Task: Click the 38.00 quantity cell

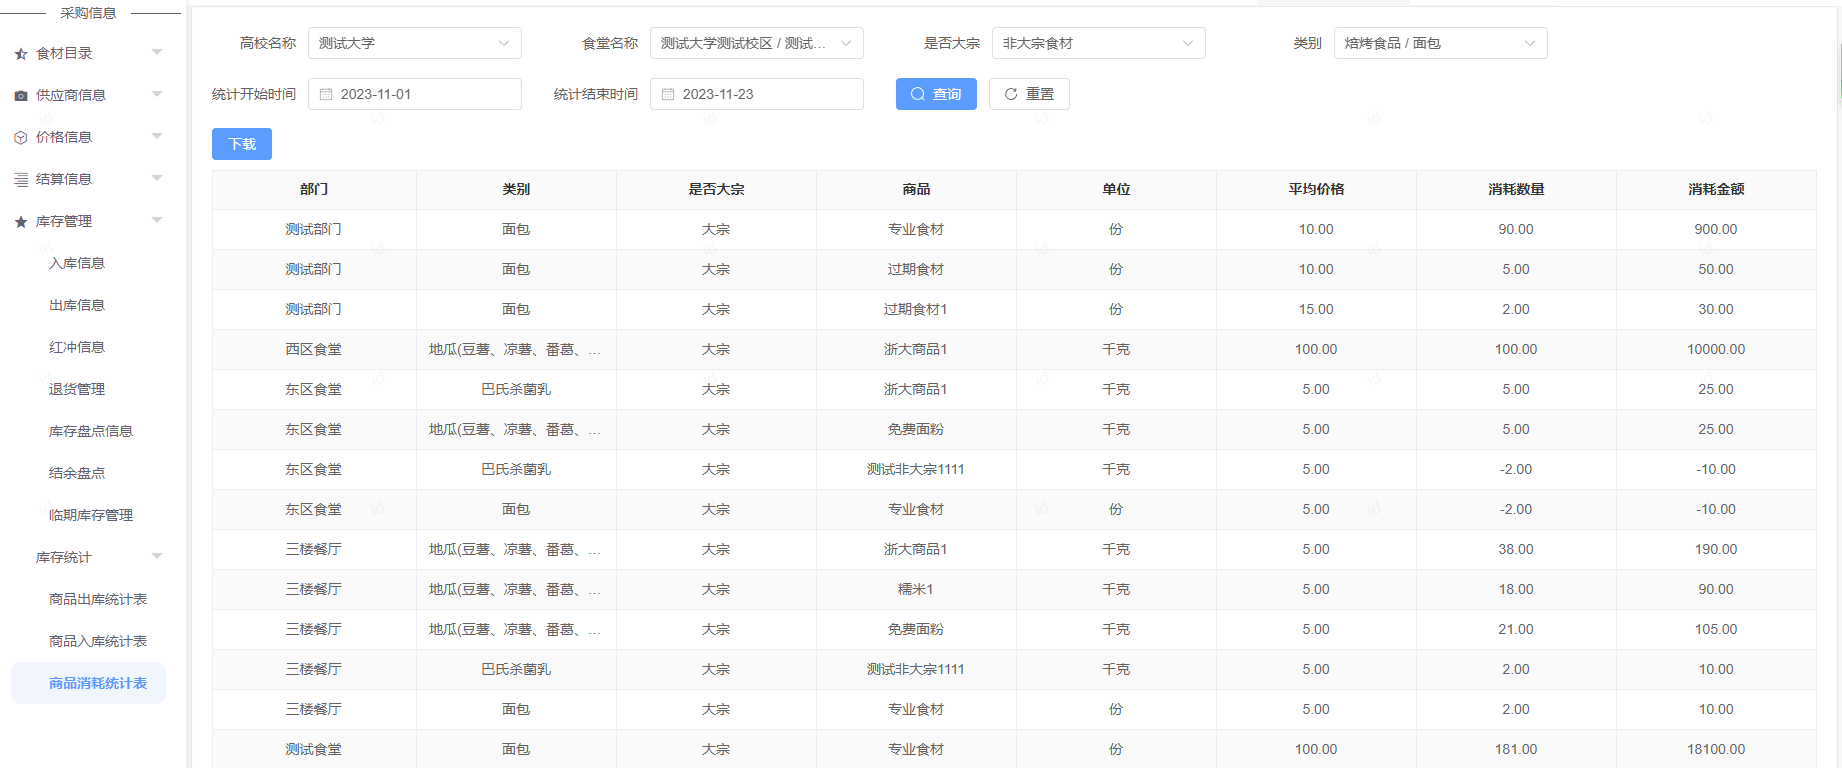Action: pos(1516,549)
